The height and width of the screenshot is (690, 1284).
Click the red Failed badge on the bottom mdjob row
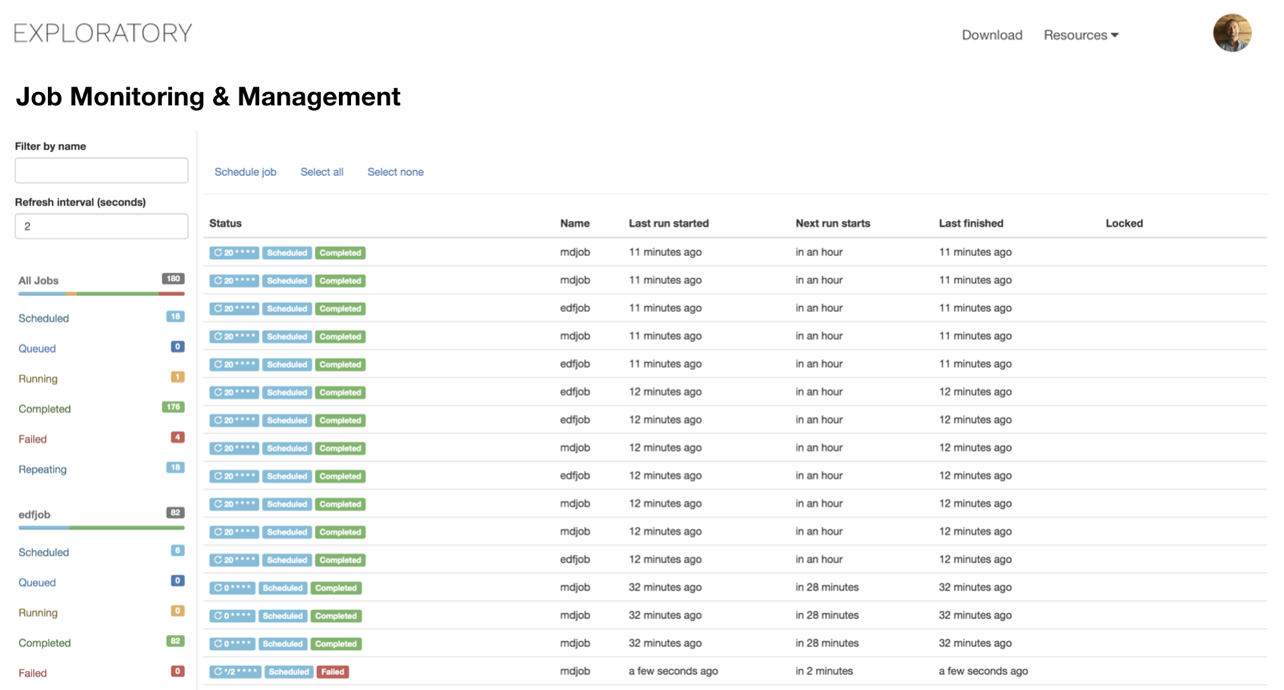click(x=332, y=671)
